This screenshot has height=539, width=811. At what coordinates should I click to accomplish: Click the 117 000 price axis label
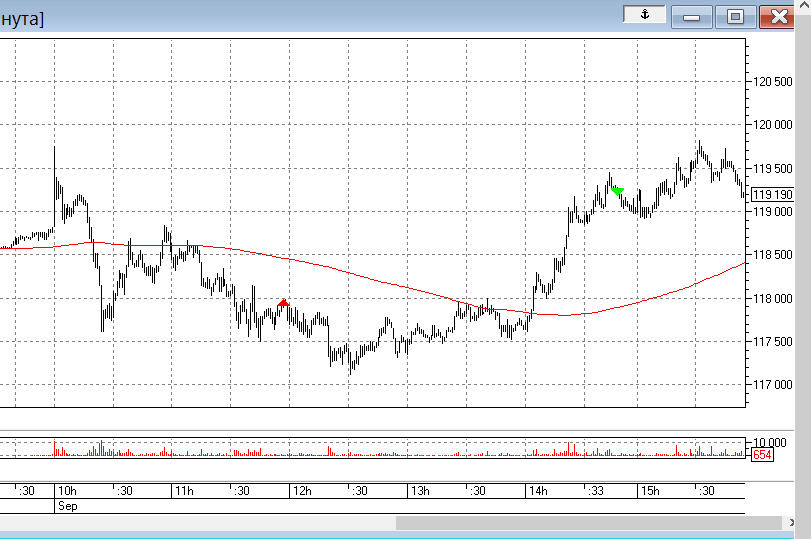(772, 384)
